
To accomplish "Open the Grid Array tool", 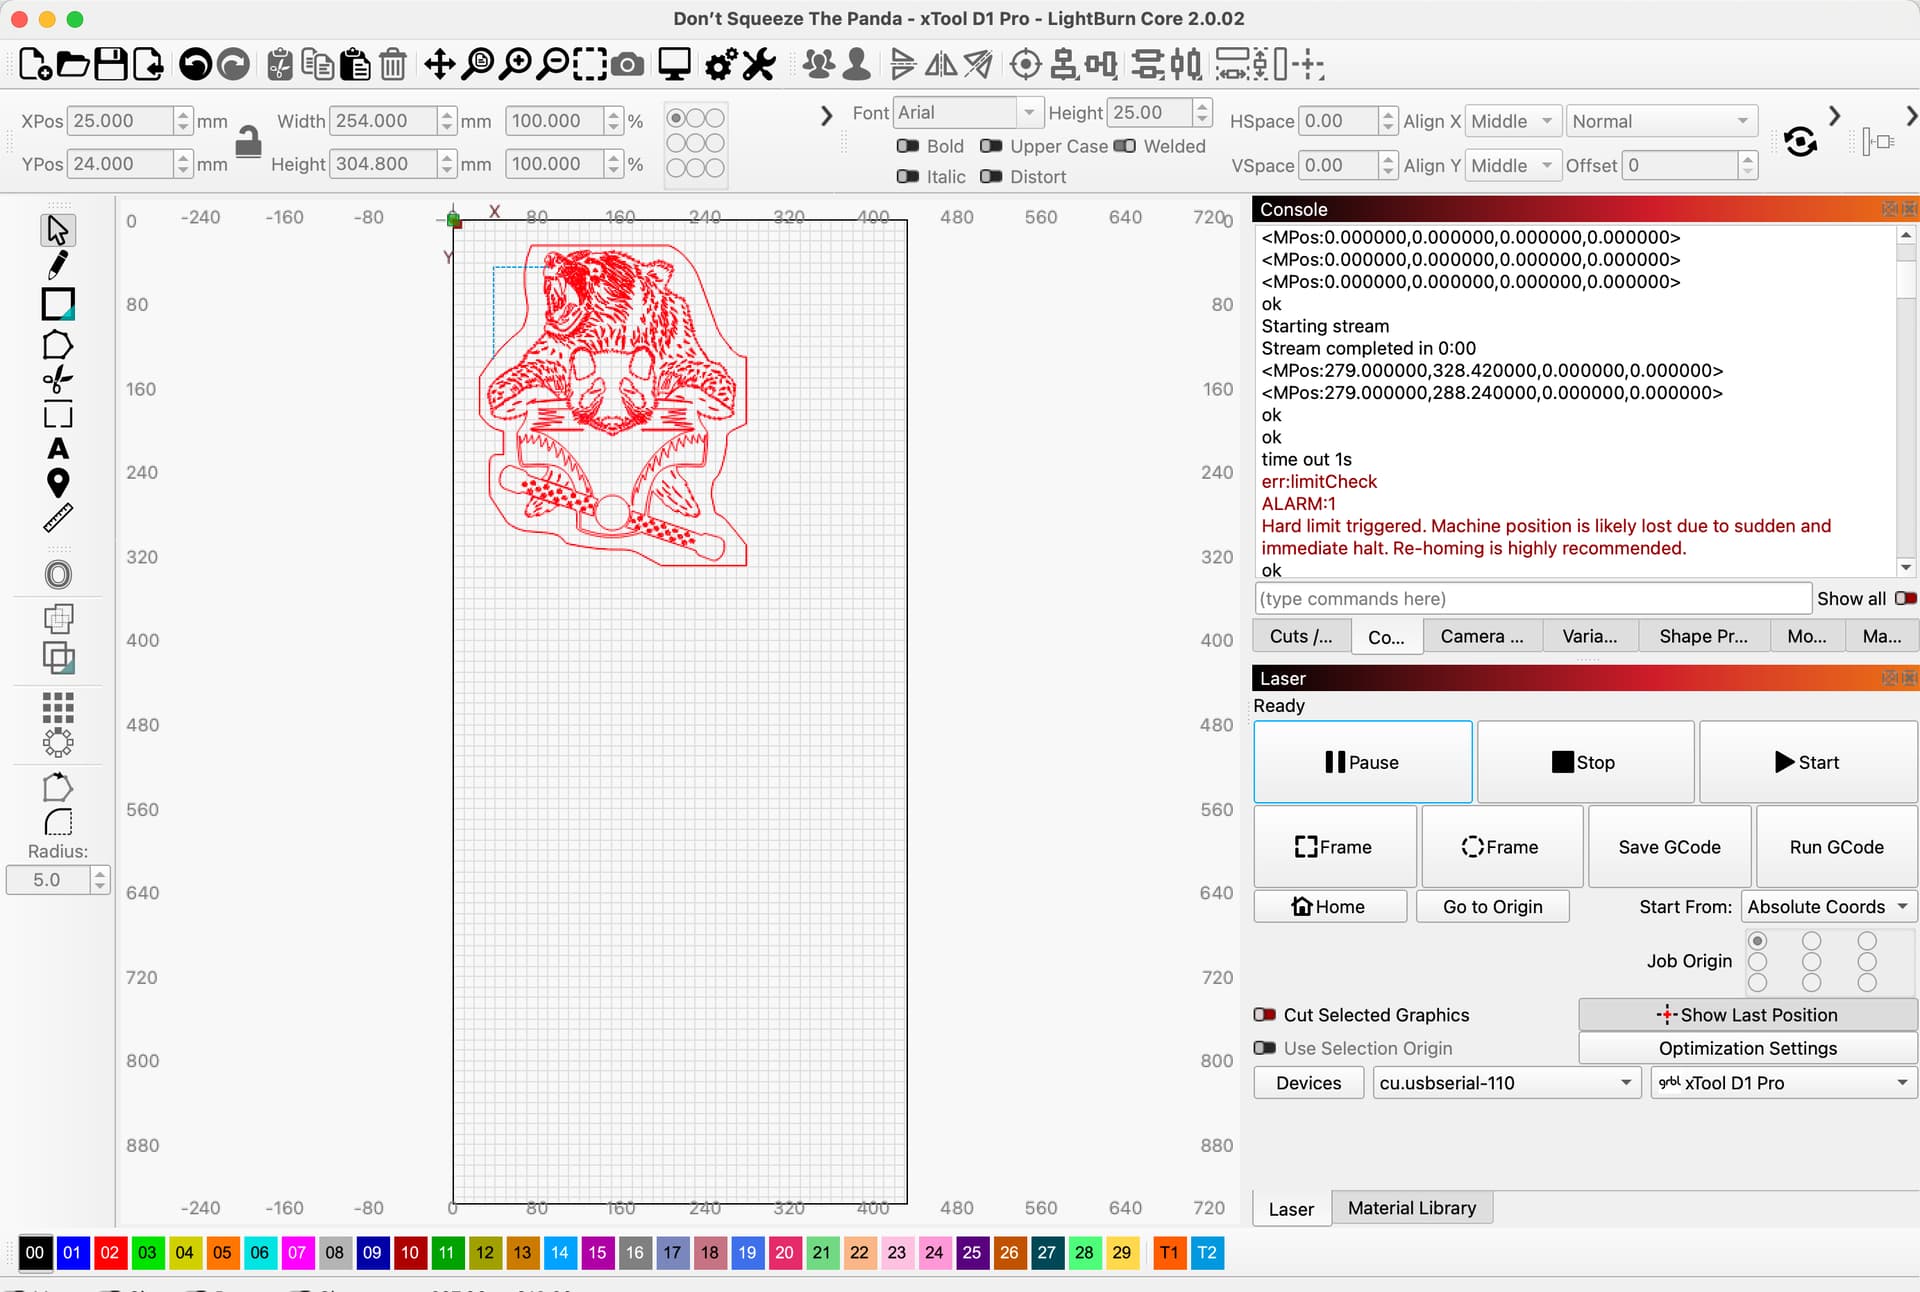I will (58, 707).
